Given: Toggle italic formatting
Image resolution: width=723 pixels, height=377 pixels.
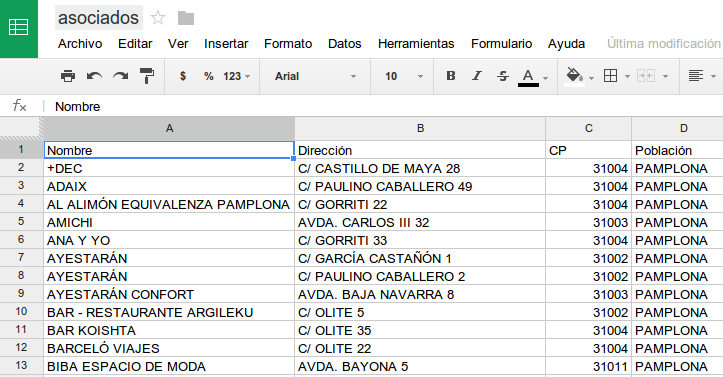Looking at the screenshot, I should pos(477,76).
